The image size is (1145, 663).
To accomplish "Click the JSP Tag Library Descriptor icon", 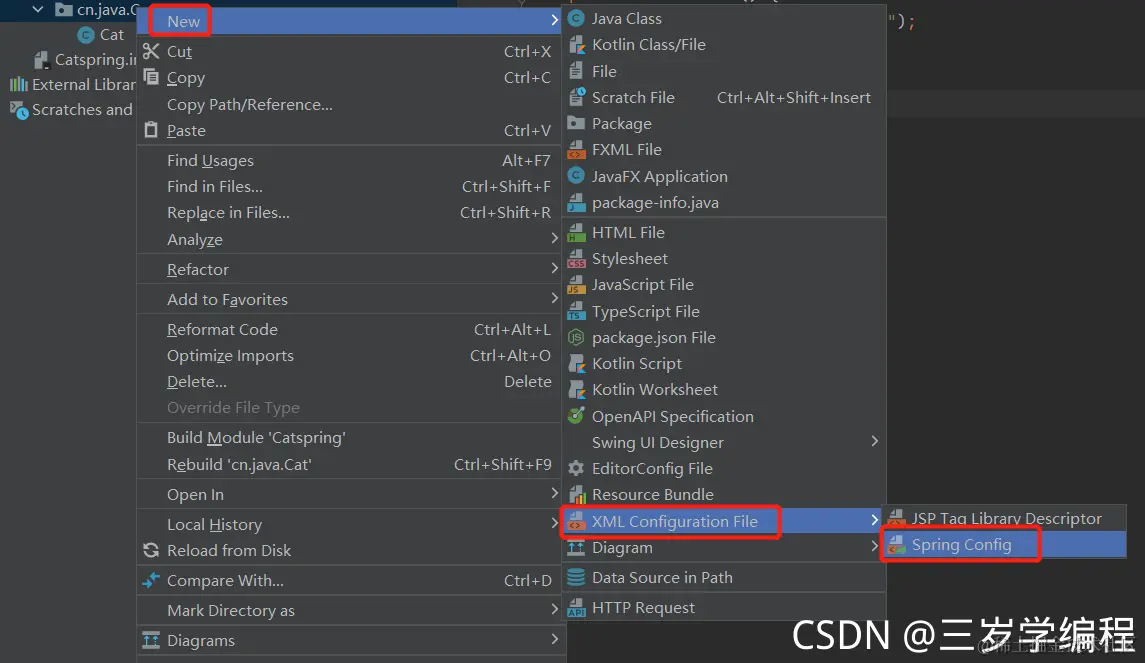I will 896,518.
